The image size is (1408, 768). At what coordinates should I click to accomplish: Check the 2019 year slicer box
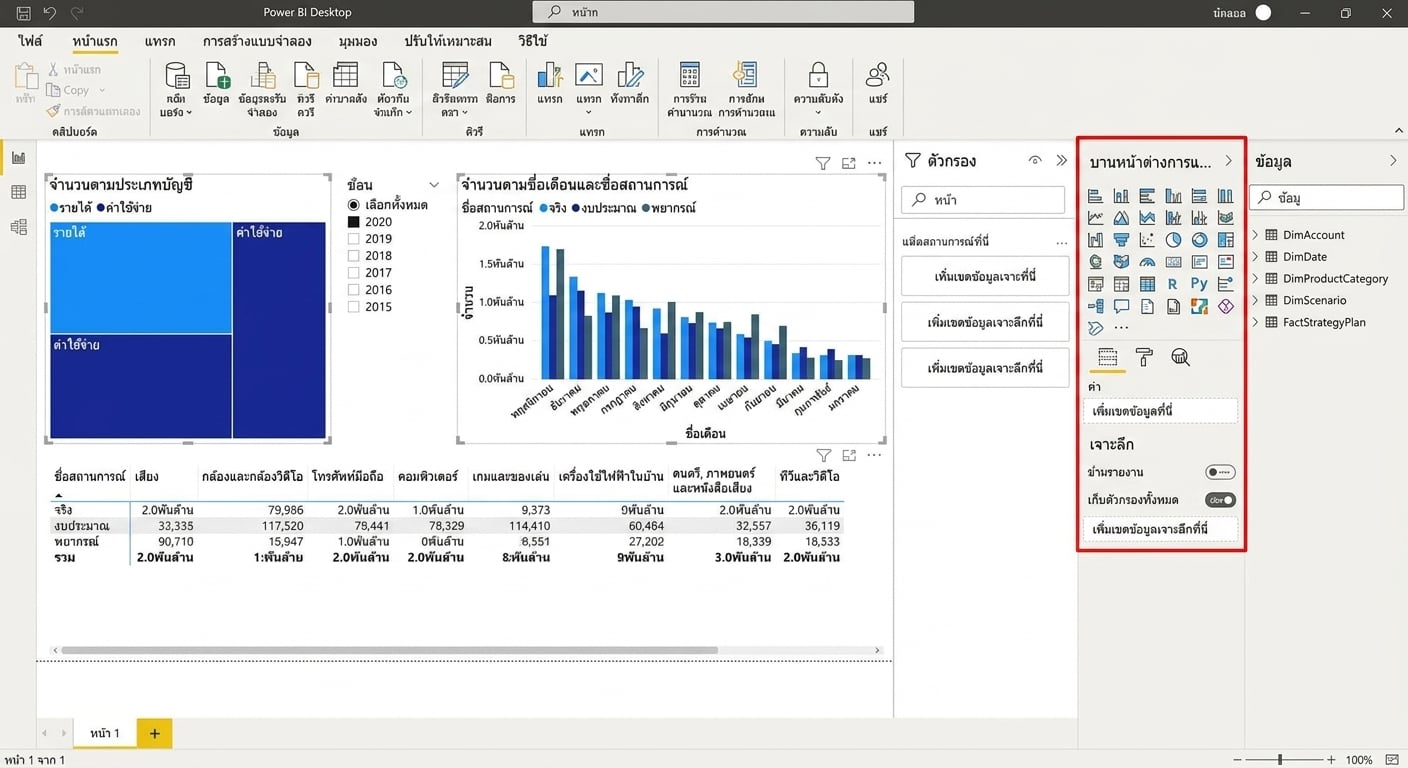click(353, 239)
